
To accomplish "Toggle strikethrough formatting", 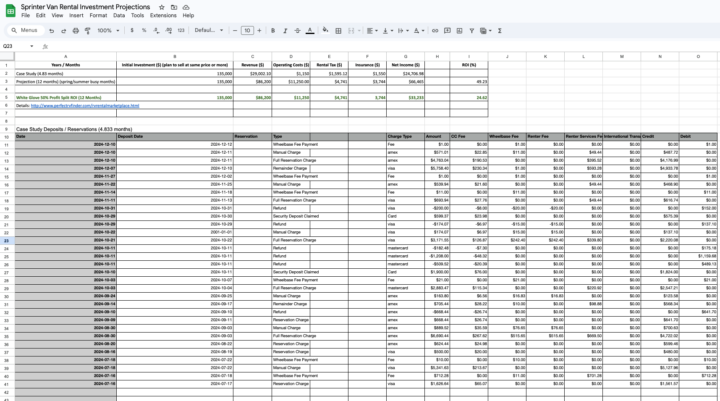I will coord(297,30).
